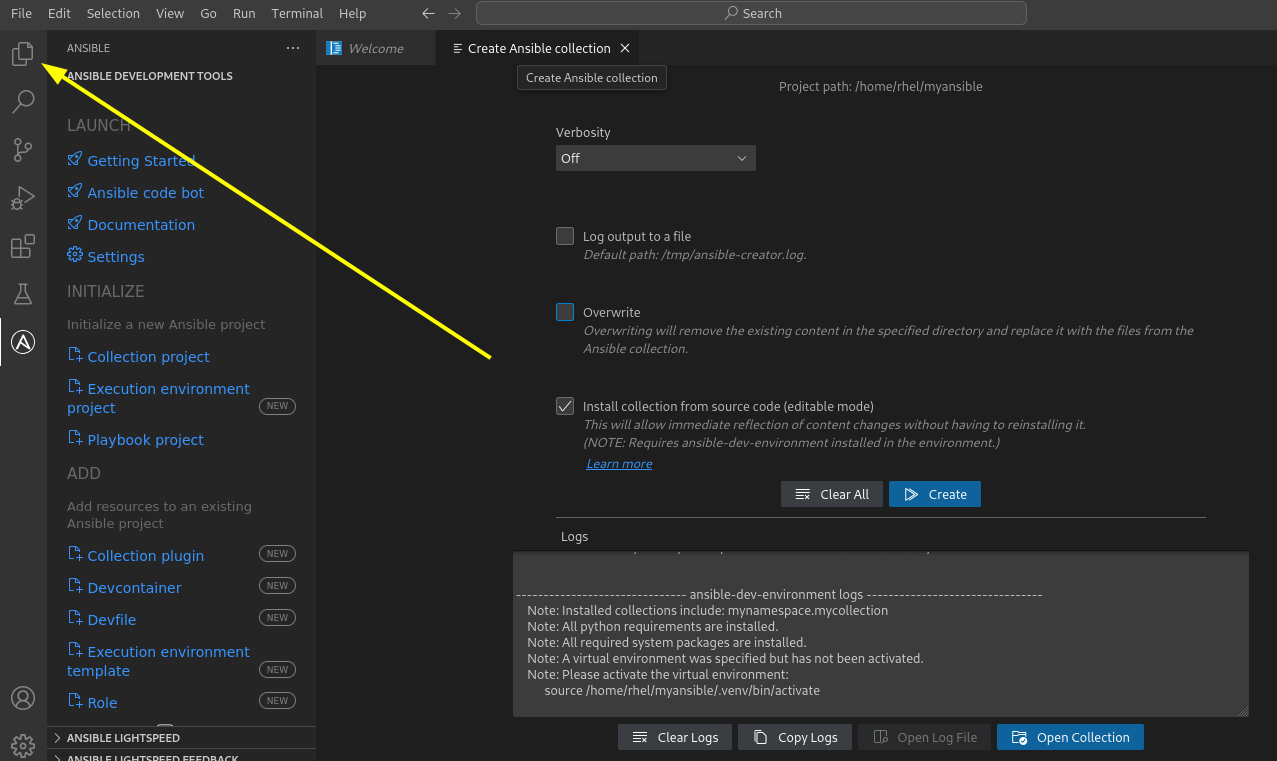
Task: Click the Search command center box
Action: (x=751, y=14)
